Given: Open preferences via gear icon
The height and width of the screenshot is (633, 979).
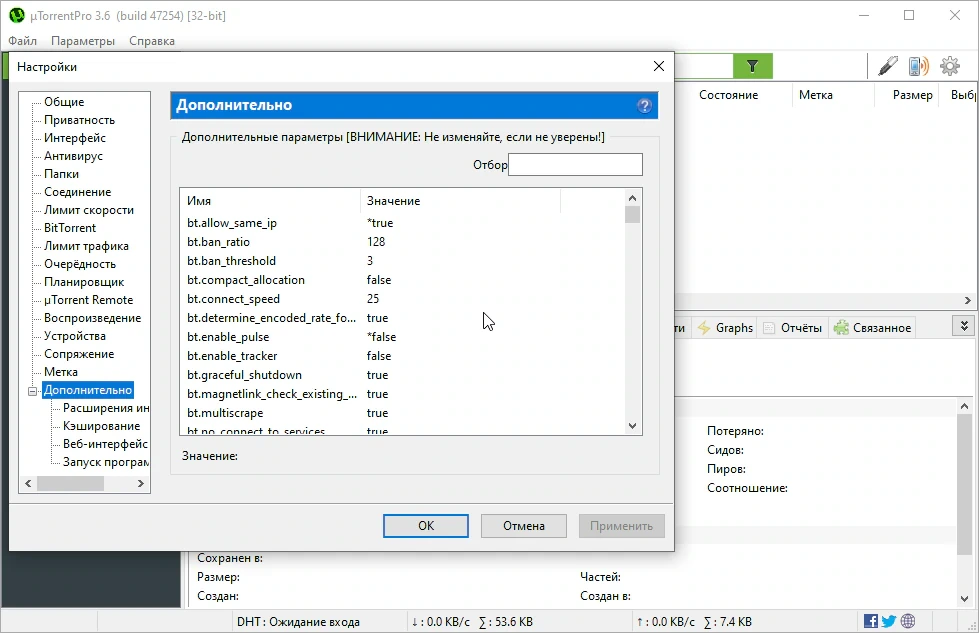Looking at the screenshot, I should [x=950, y=66].
